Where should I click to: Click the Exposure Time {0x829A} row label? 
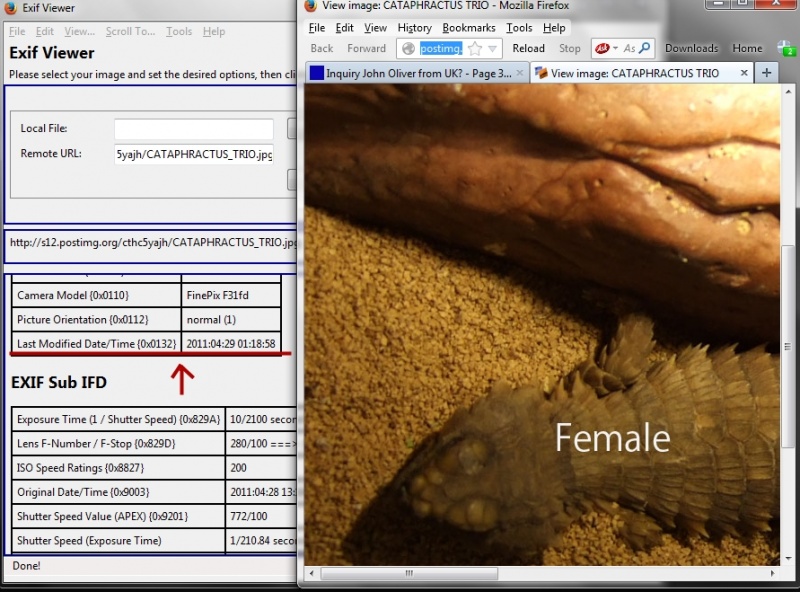tap(118, 420)
